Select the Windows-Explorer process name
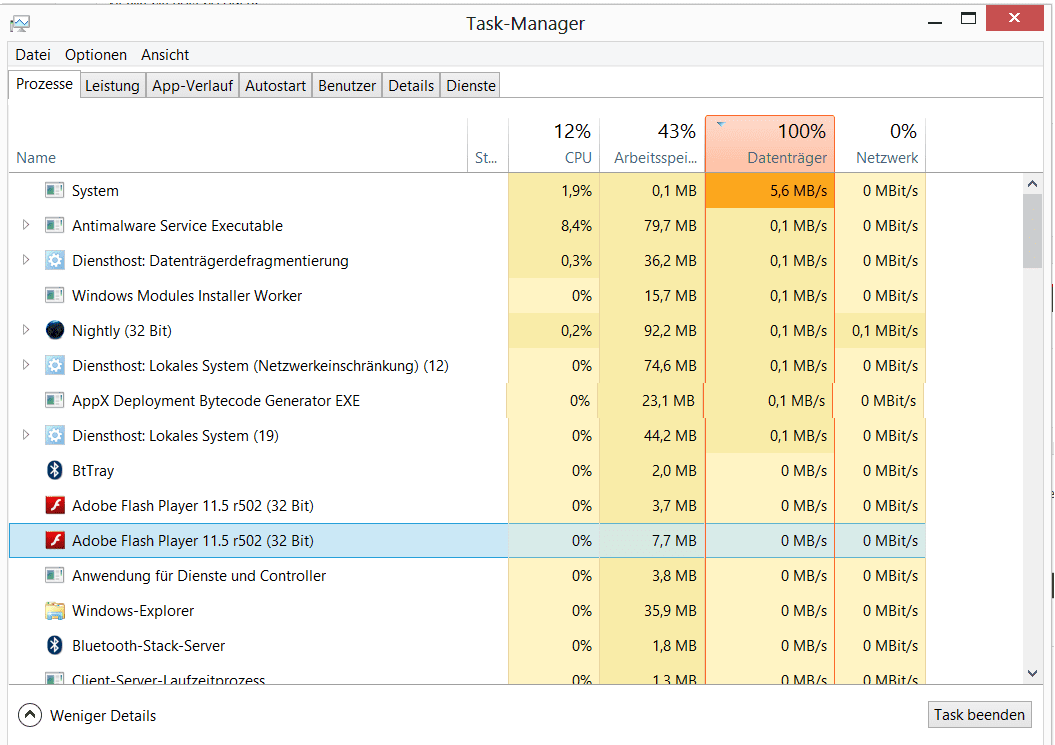This screenshot has height=745, width=1055. point(133,611)
